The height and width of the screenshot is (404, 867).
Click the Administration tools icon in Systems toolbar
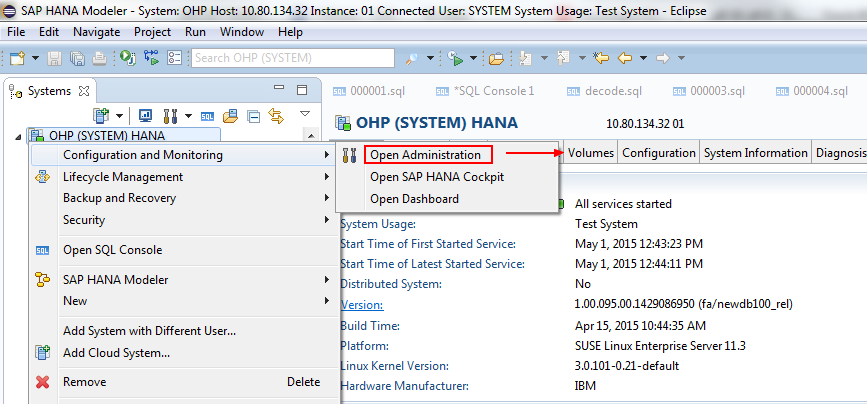click(169, 116)
